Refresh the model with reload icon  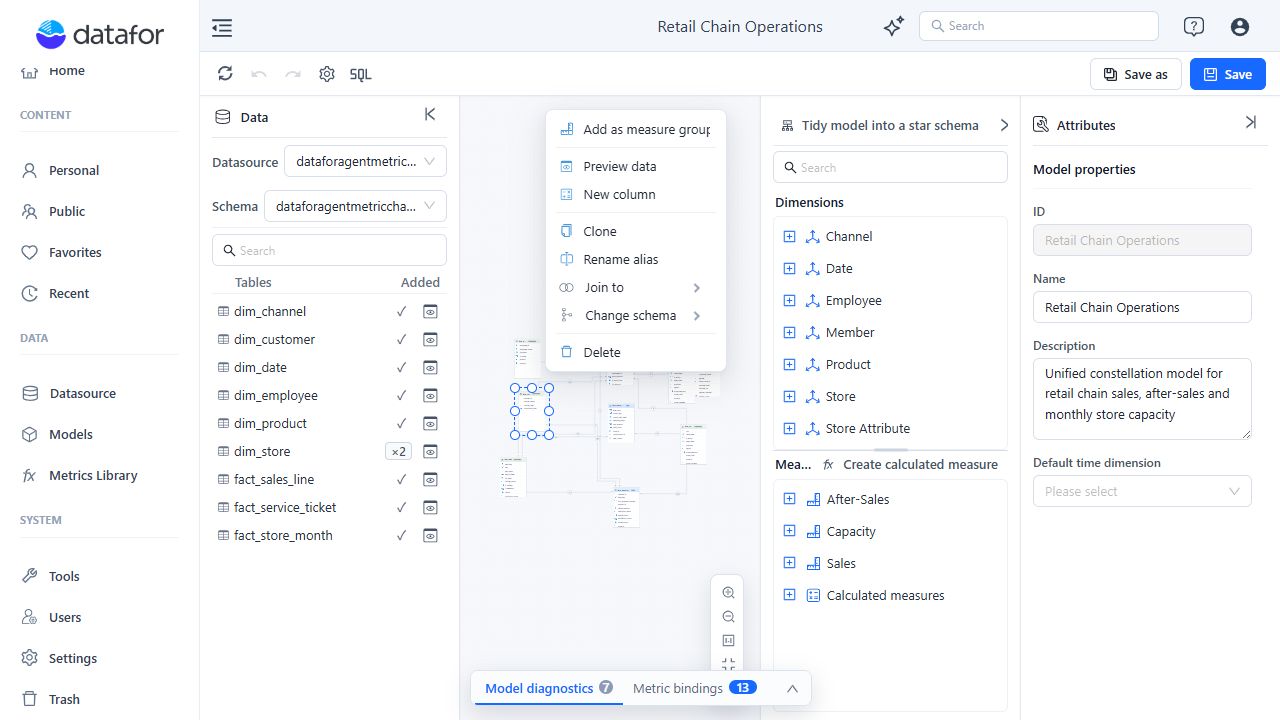[225, 74]
